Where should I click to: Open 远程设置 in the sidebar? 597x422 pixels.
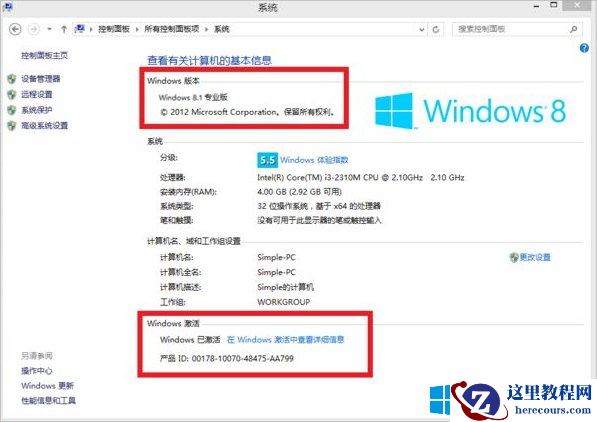pos(37,94)
